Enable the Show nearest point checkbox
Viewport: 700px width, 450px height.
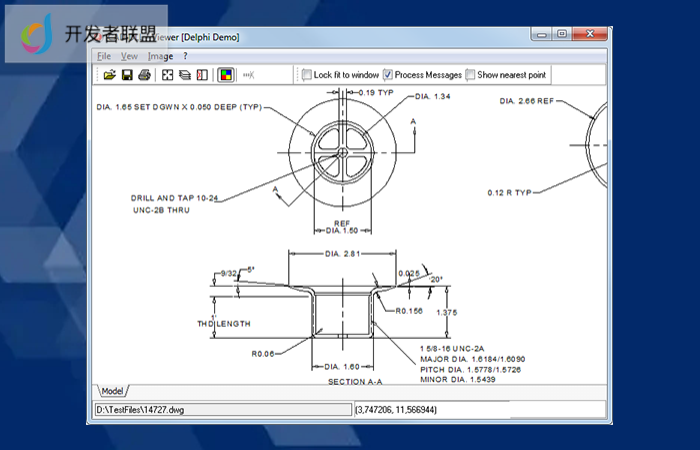469,75
